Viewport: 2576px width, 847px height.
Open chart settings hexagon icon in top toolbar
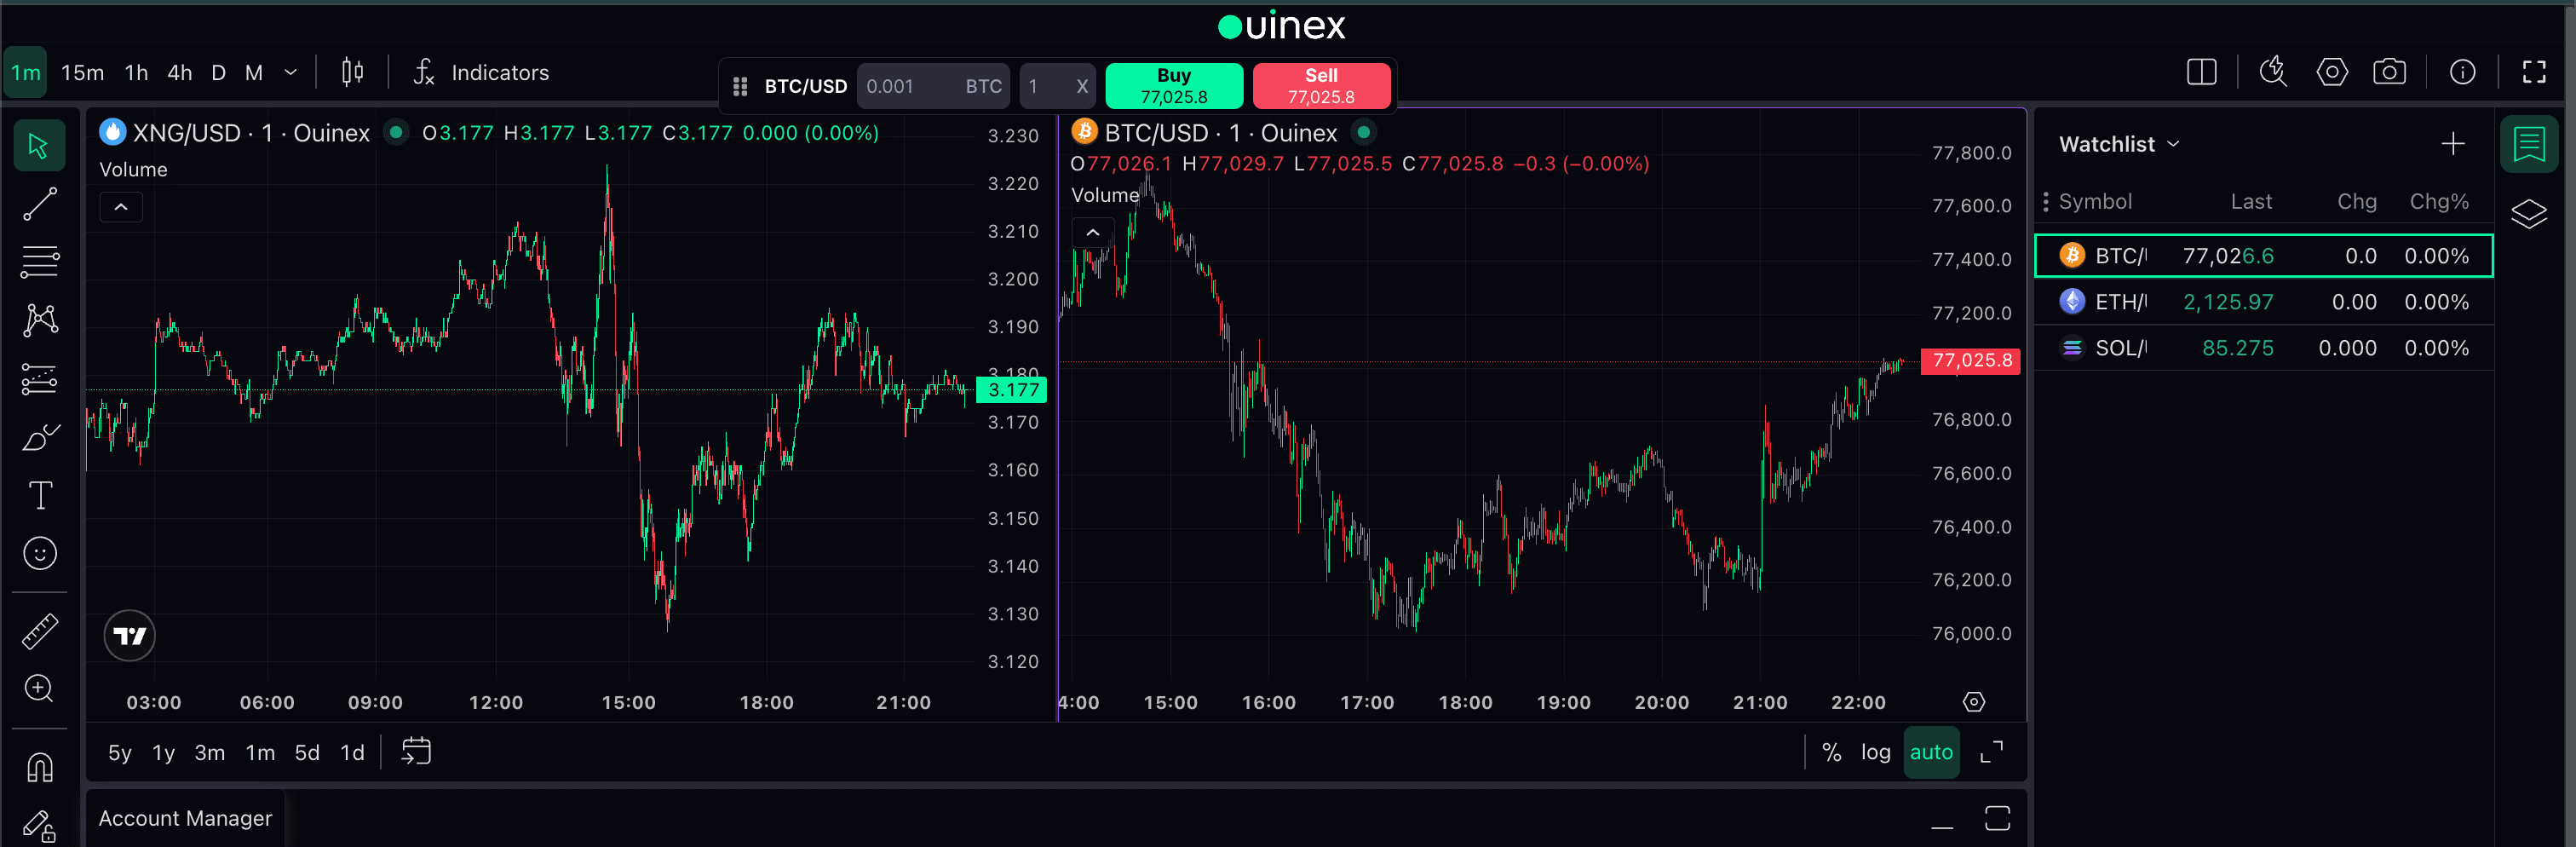[x=2332, y=72]
